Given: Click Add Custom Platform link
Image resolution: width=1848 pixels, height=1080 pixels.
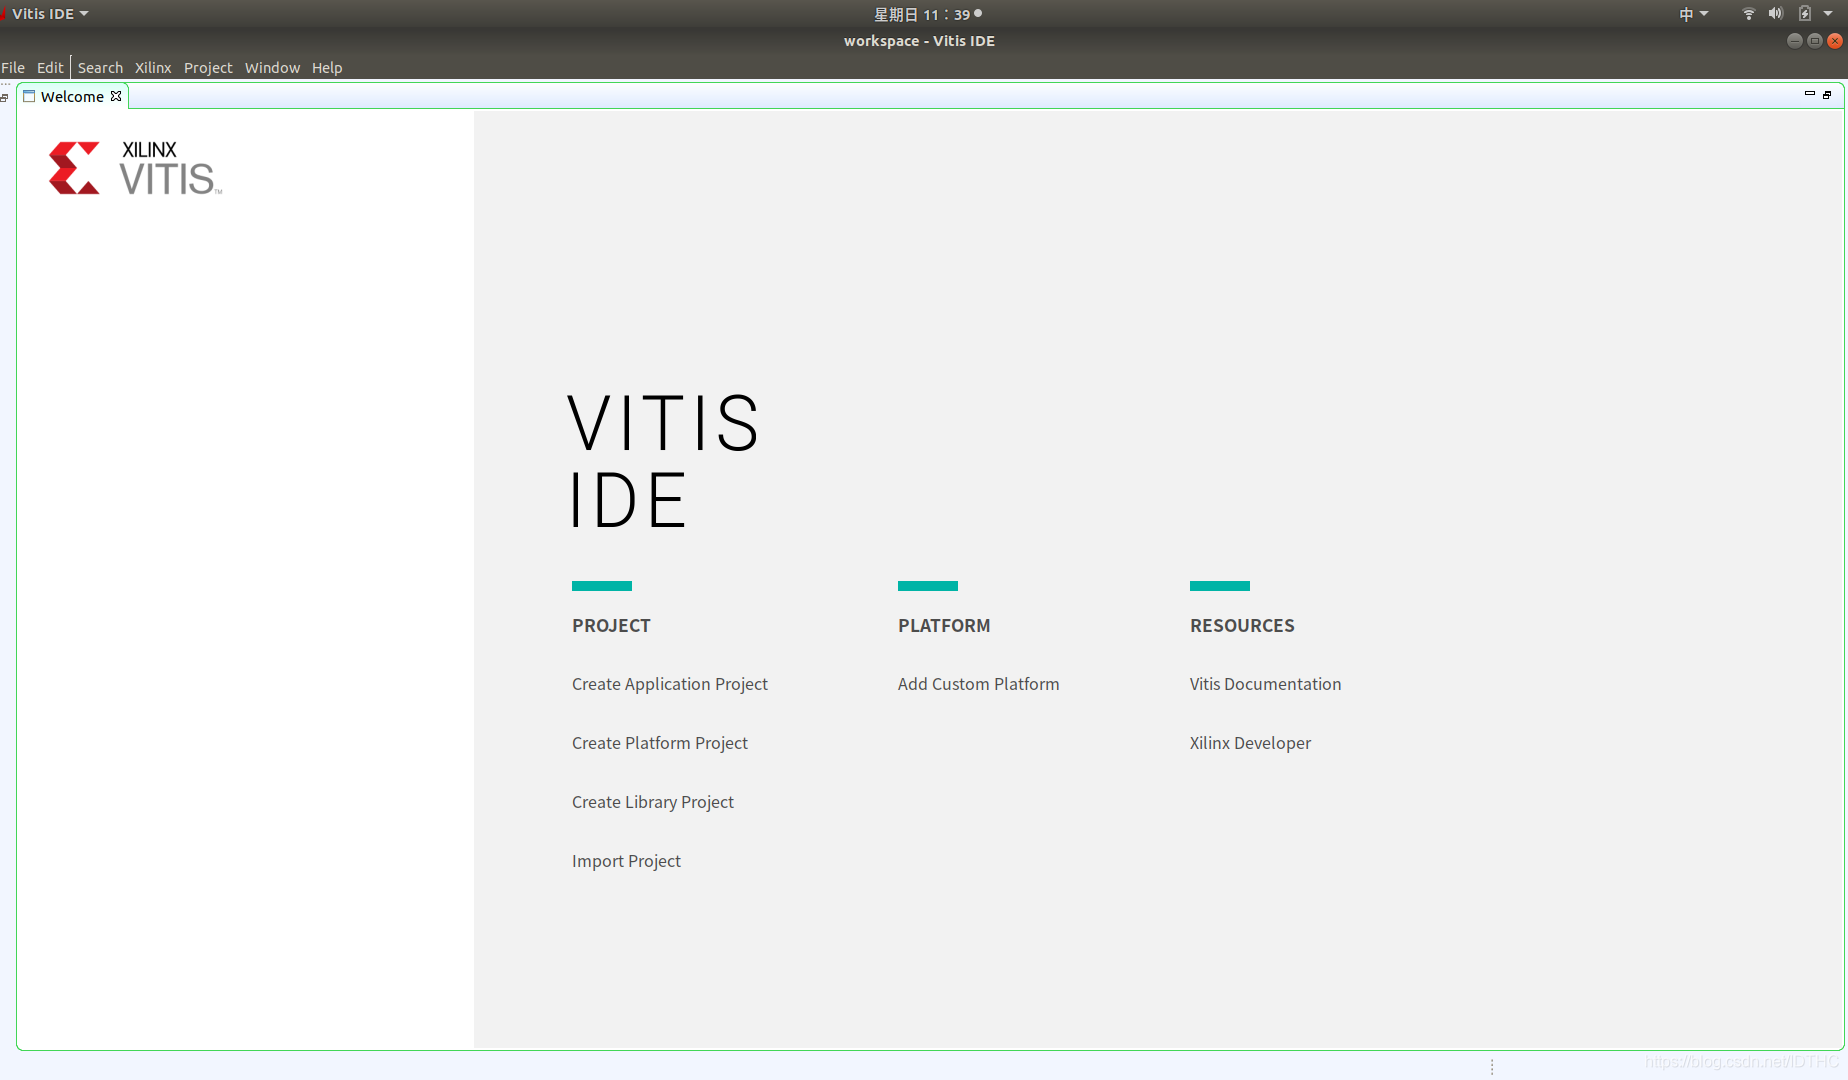Looking at the screenshot, I should point(978,684).
